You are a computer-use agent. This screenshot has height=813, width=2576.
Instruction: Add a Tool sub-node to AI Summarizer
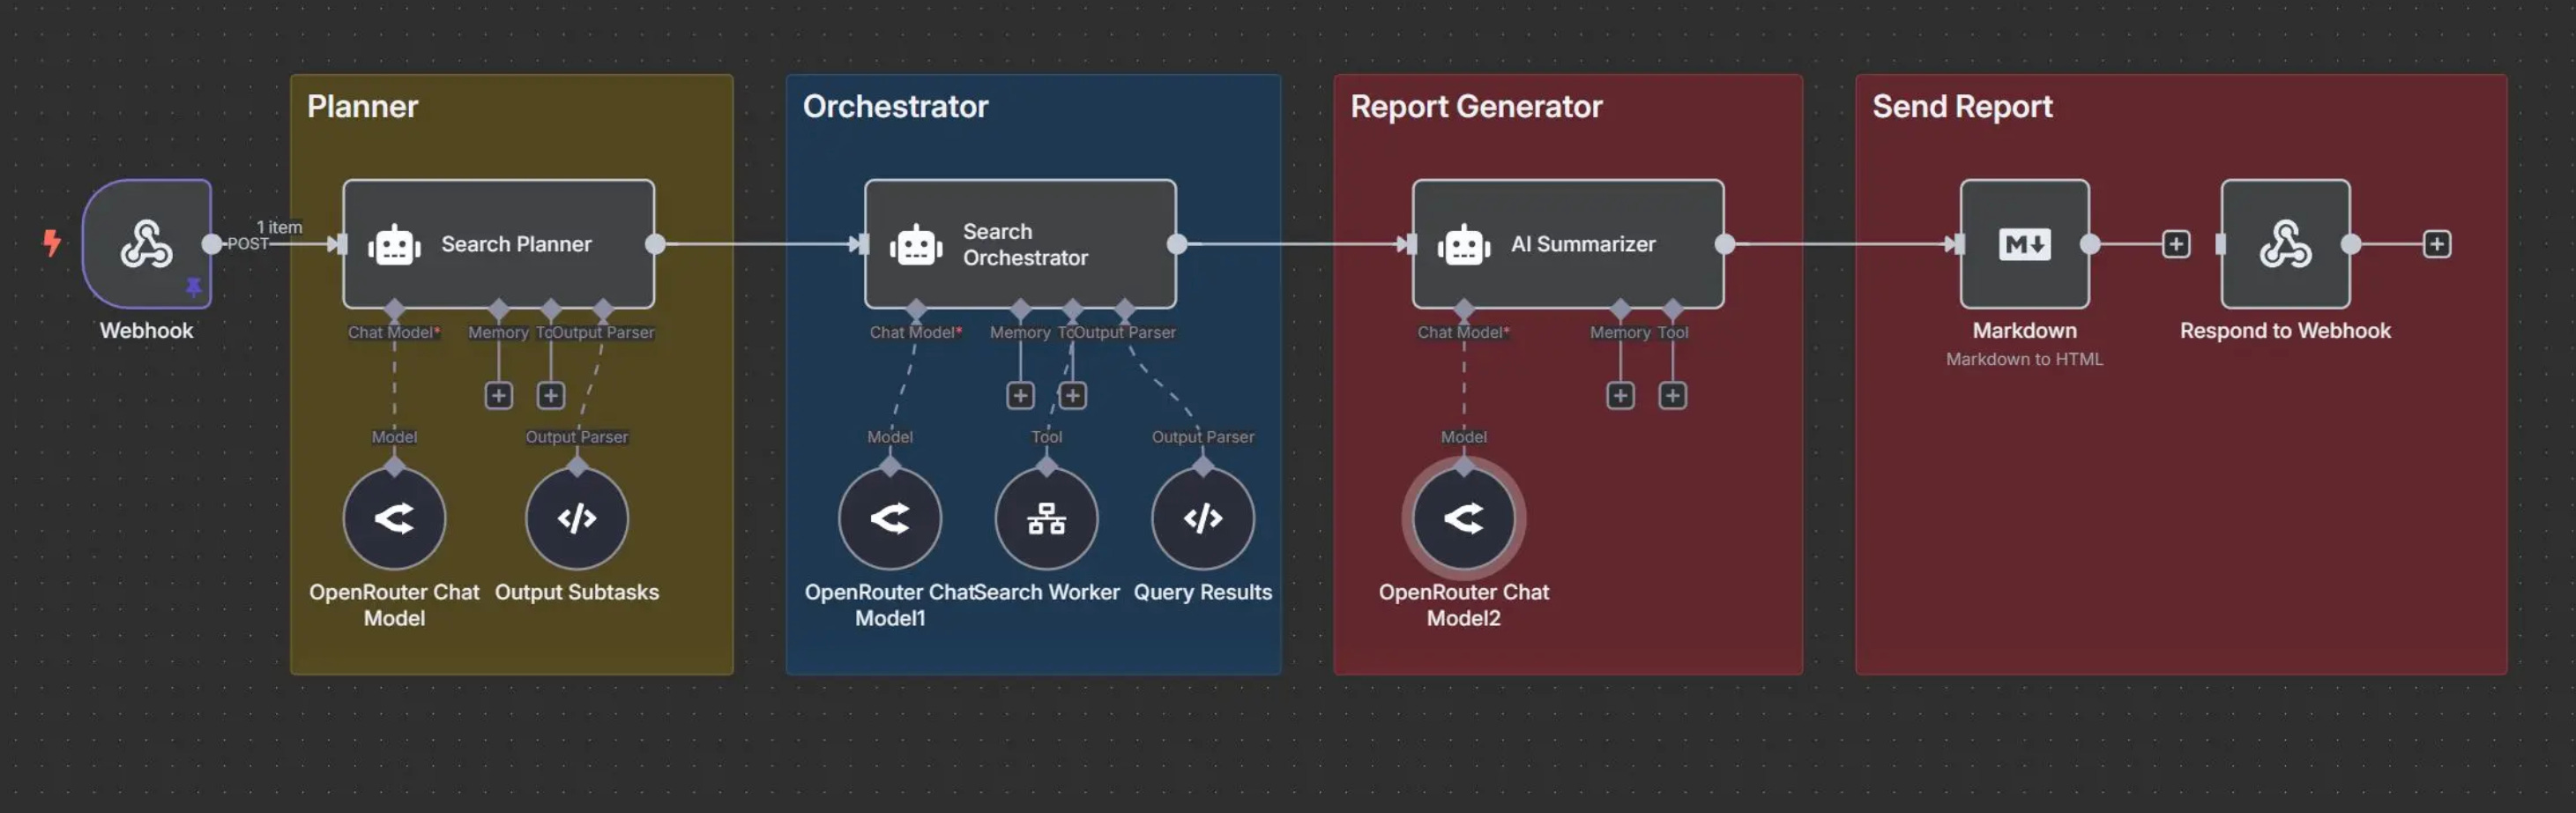[x=1673, y=396]
